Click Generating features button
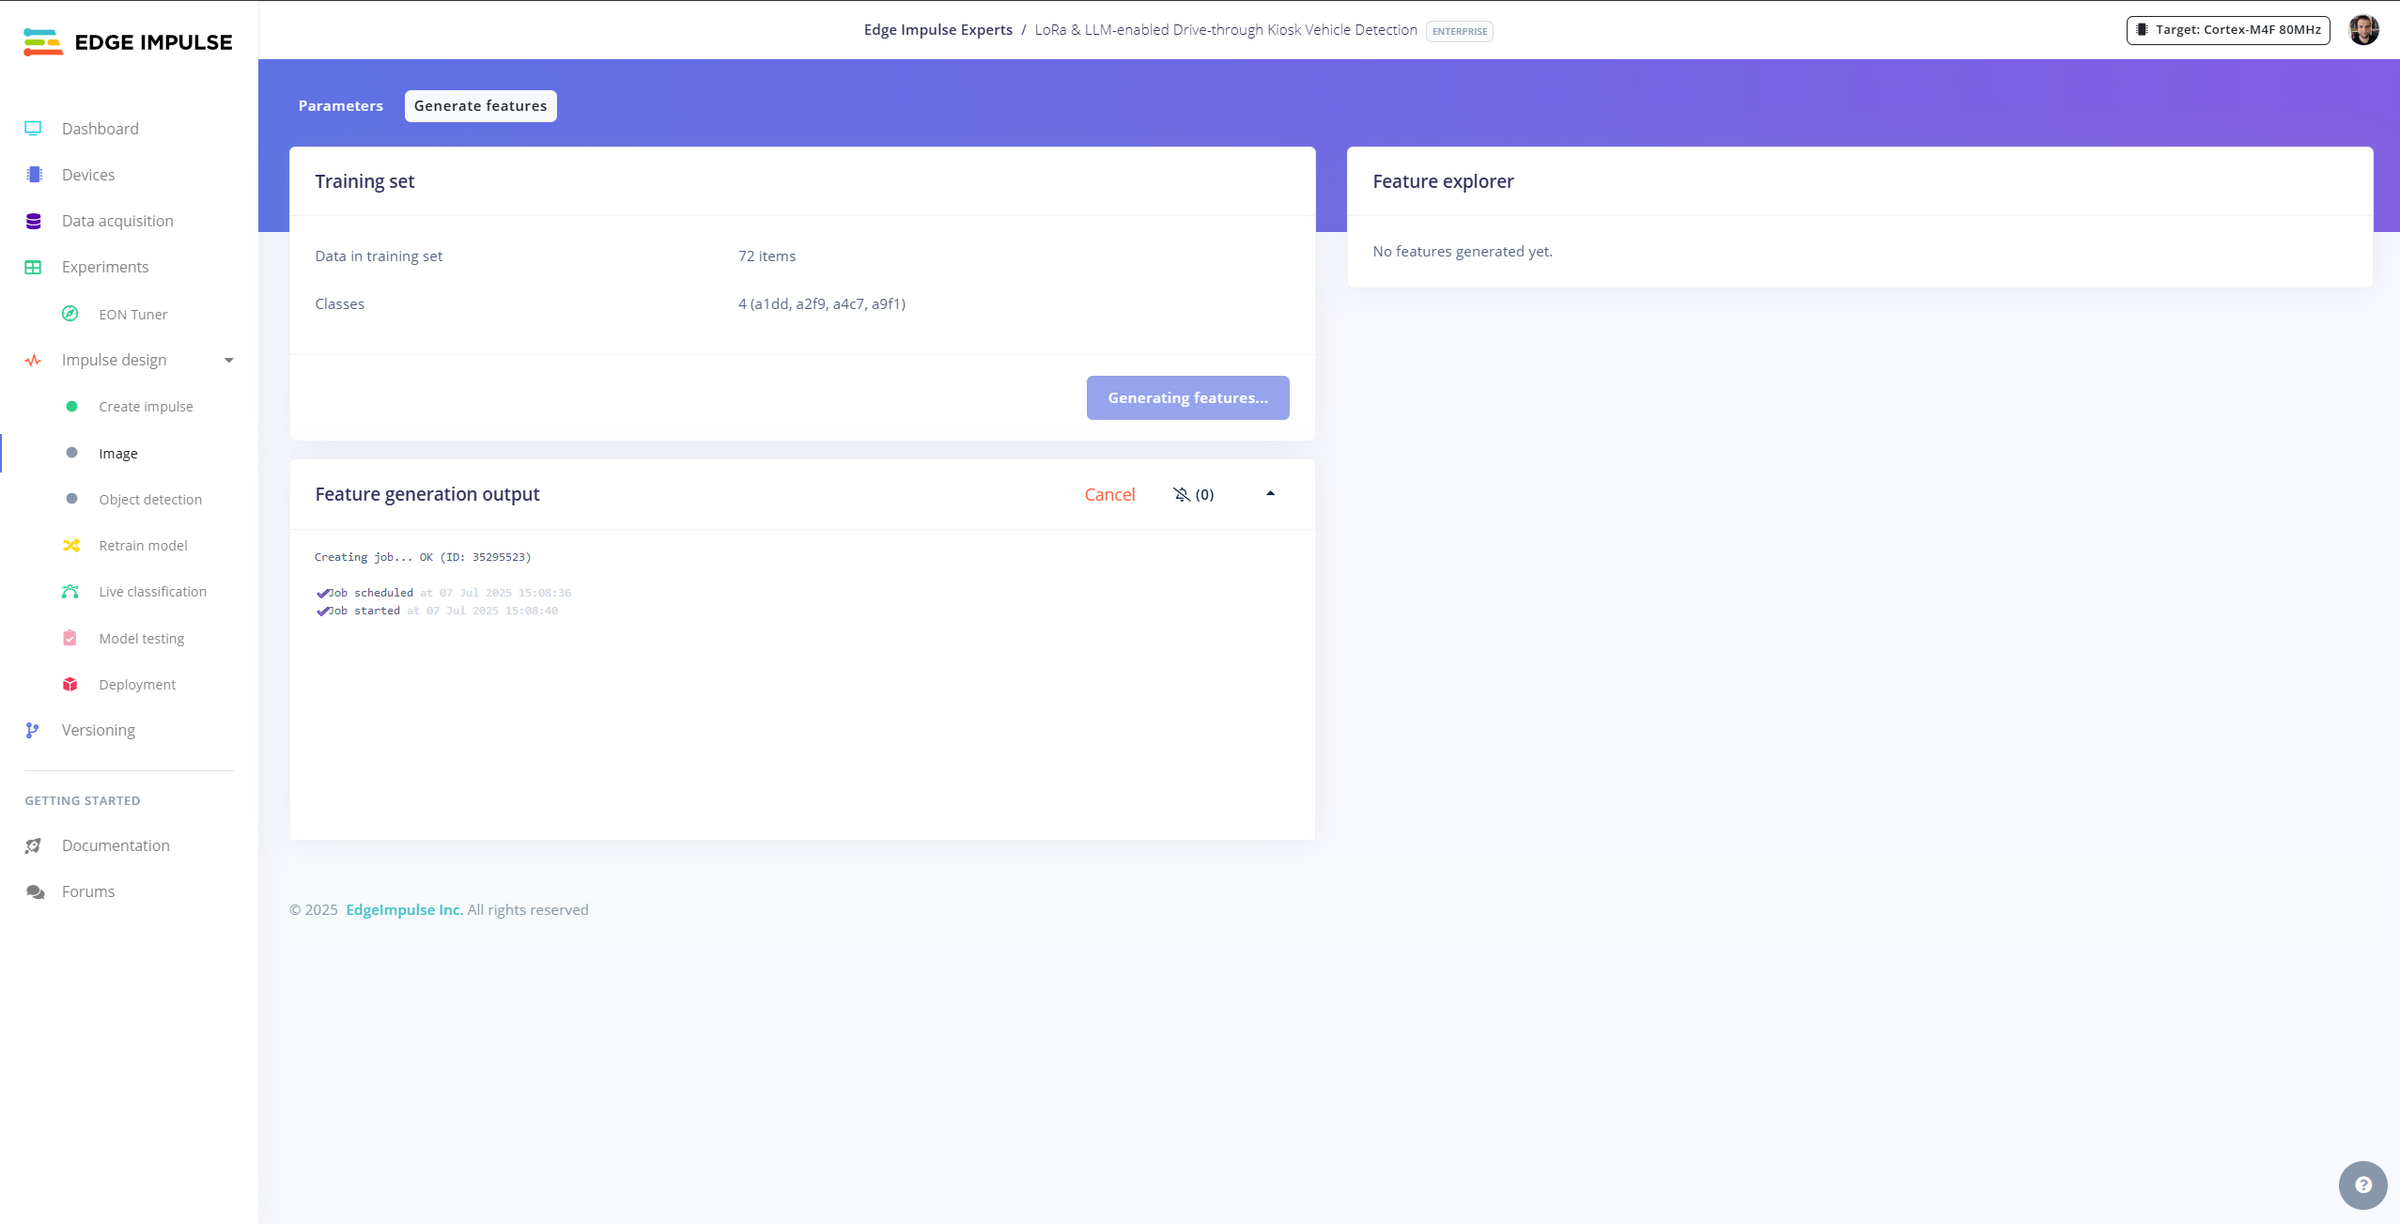 click(1188, 397)
